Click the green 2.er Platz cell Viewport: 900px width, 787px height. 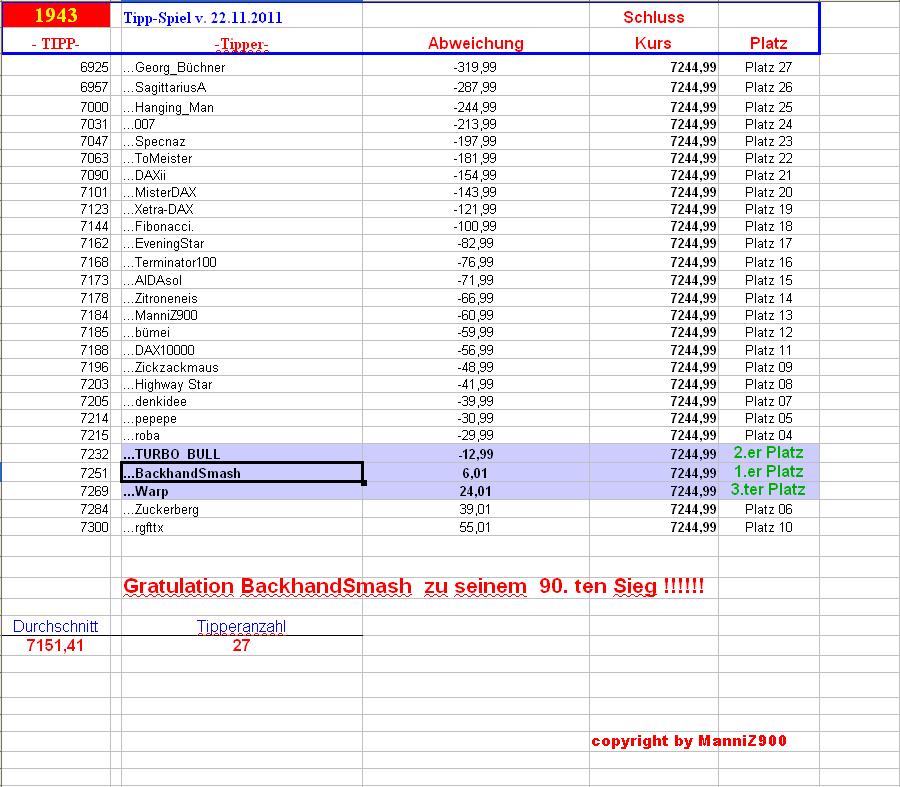[769, 453]
